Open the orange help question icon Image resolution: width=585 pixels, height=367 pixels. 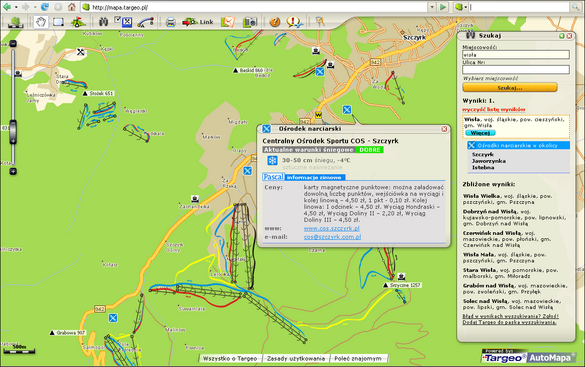click(275, 22)
